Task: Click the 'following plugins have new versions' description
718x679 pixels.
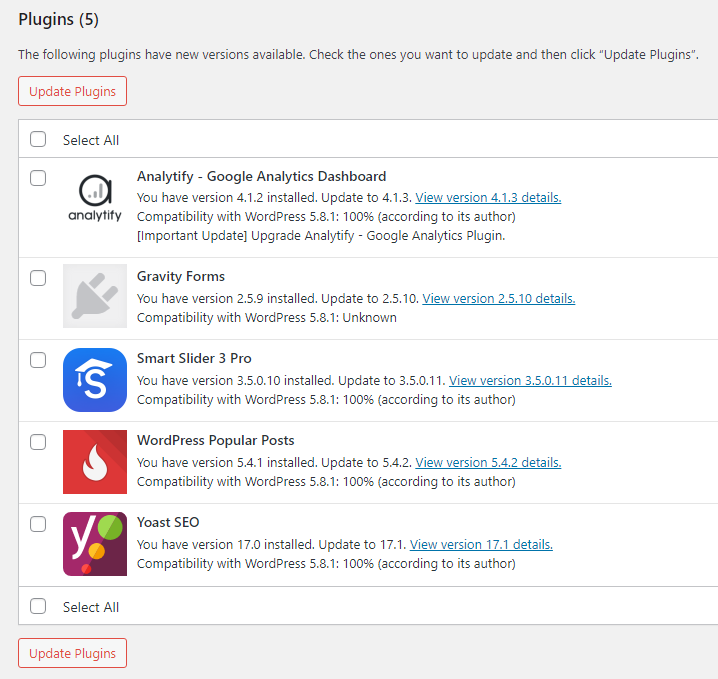Action: (359, 54)
